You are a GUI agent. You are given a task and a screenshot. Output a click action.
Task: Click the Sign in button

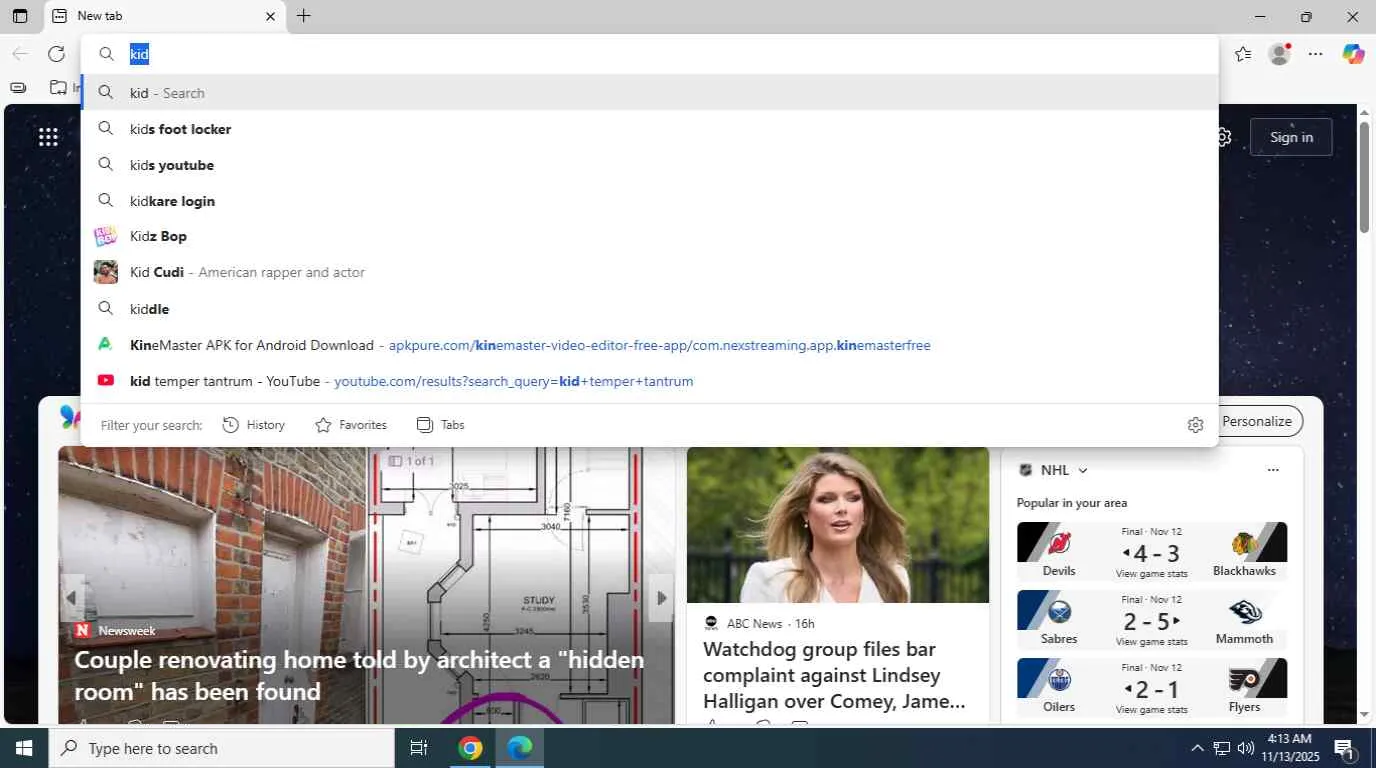[x=1291, y=137]
